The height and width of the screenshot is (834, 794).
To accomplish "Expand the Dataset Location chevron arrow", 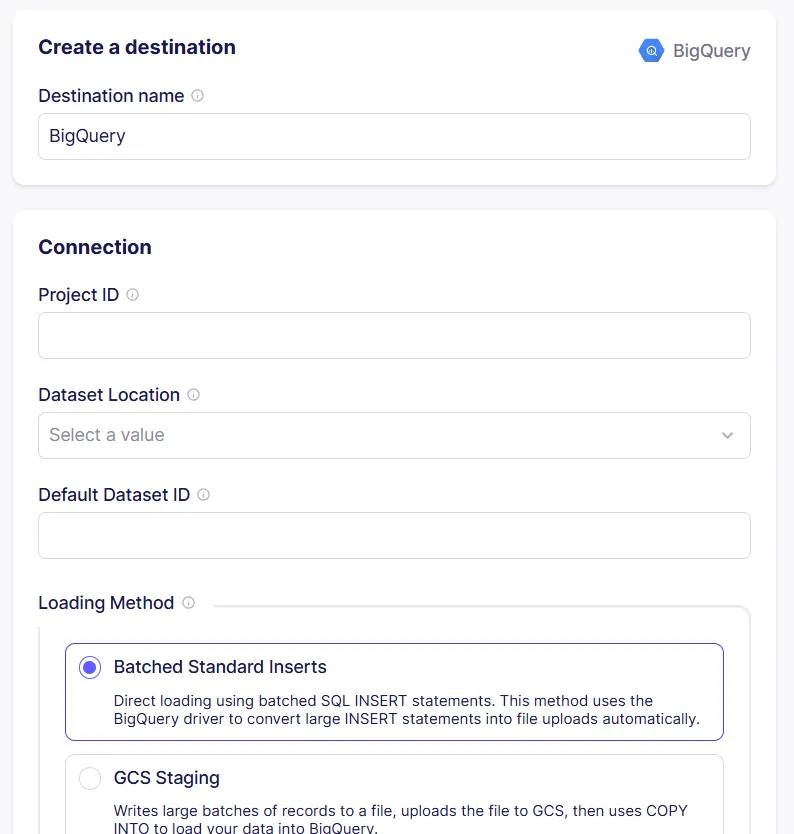I will pos(727,435).
